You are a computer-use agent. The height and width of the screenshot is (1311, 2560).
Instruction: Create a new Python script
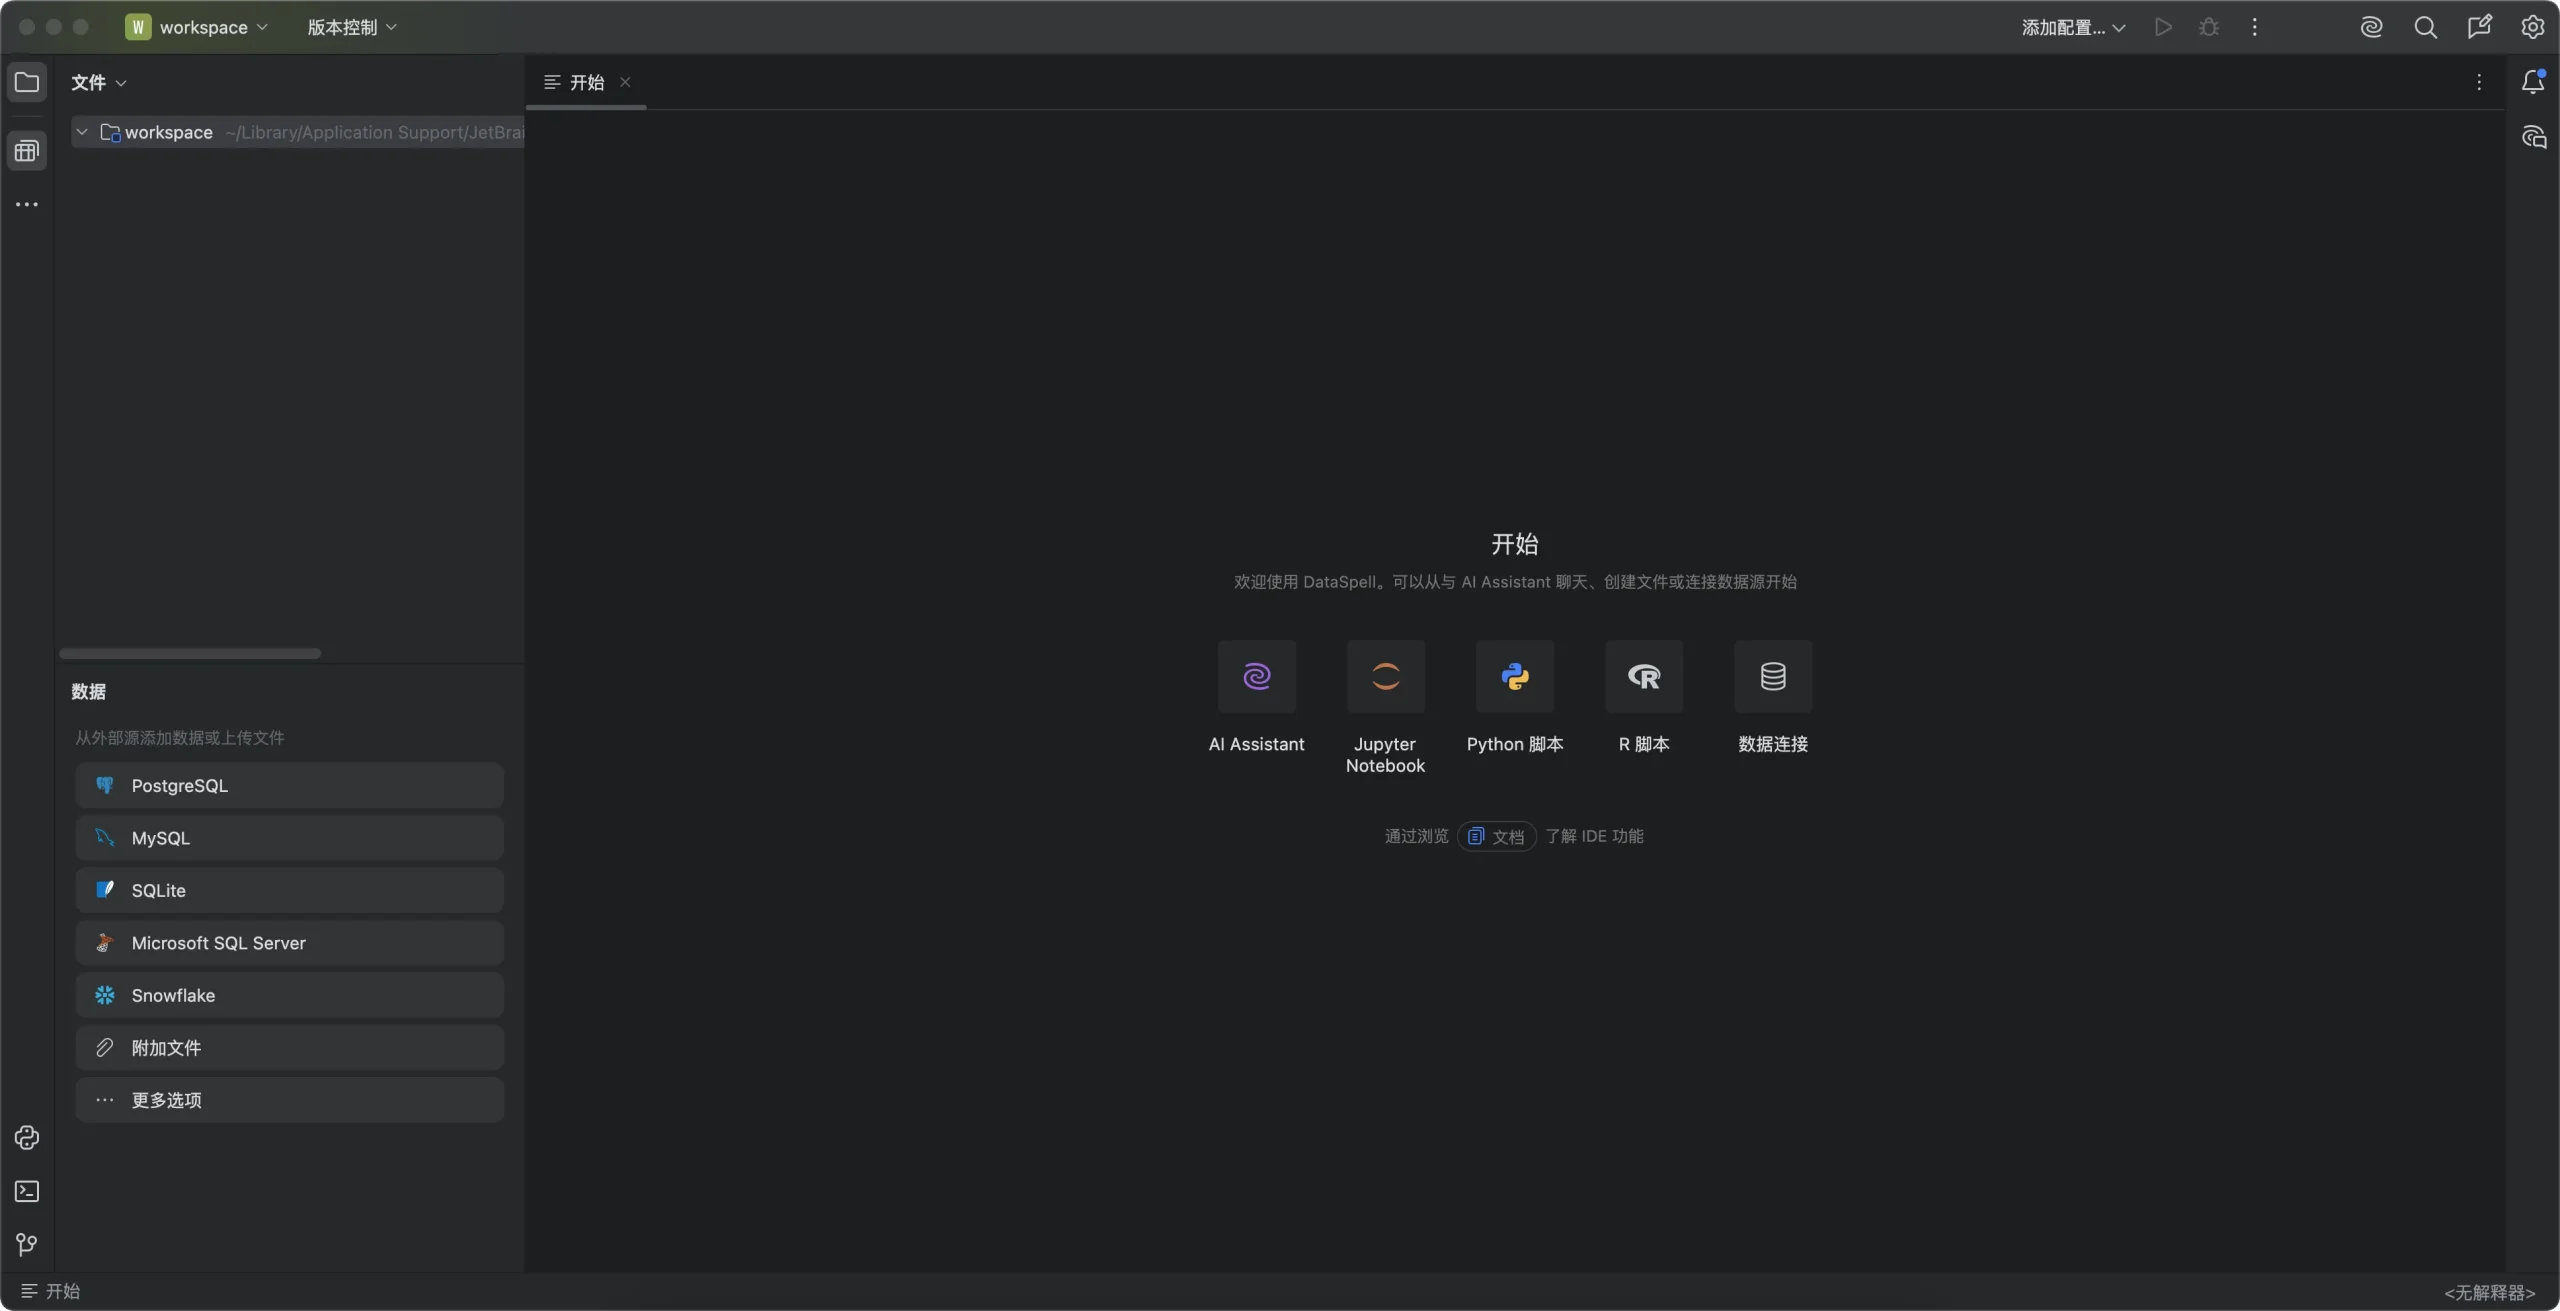point(1514,677)
